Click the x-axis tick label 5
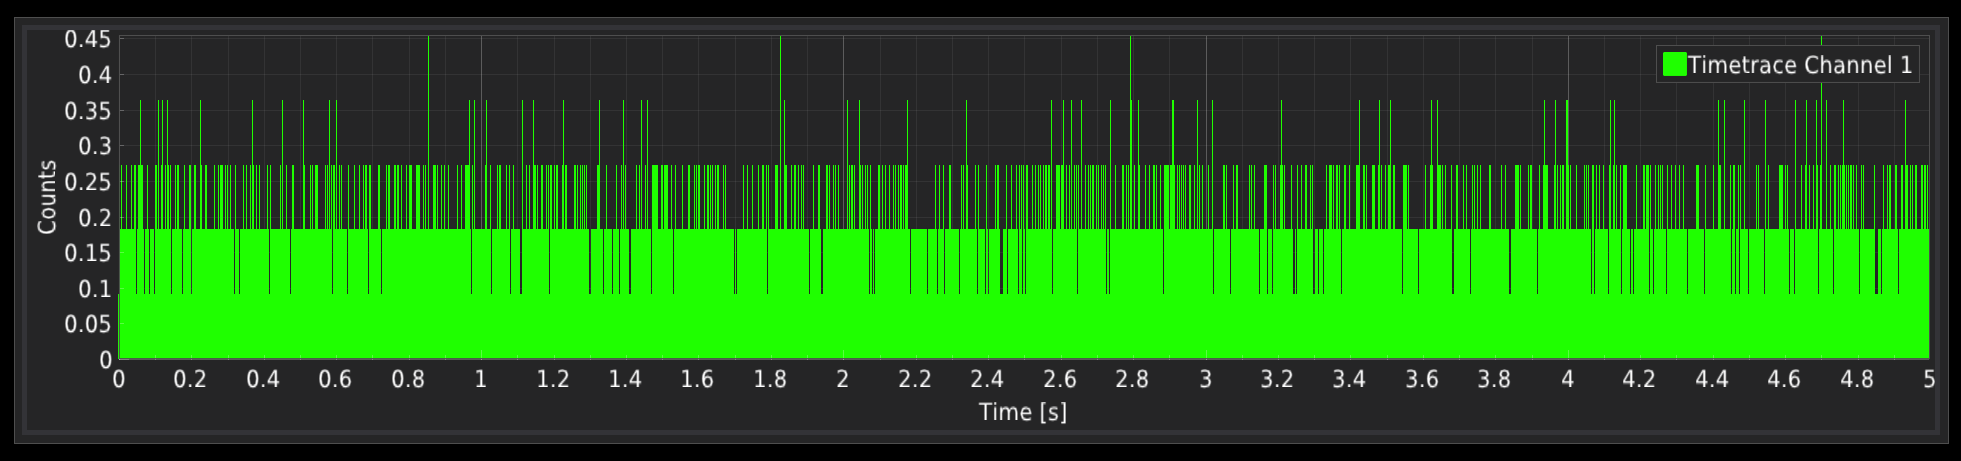This screenshot has width=1961, height=461. (x=1928, y=380)
